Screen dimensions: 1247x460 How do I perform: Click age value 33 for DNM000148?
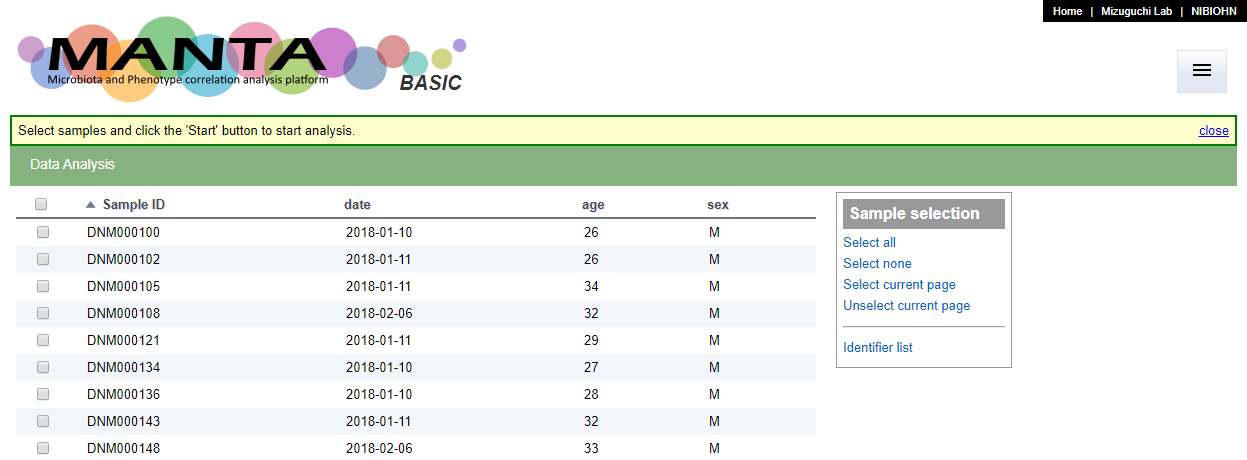tap(591, 448)
